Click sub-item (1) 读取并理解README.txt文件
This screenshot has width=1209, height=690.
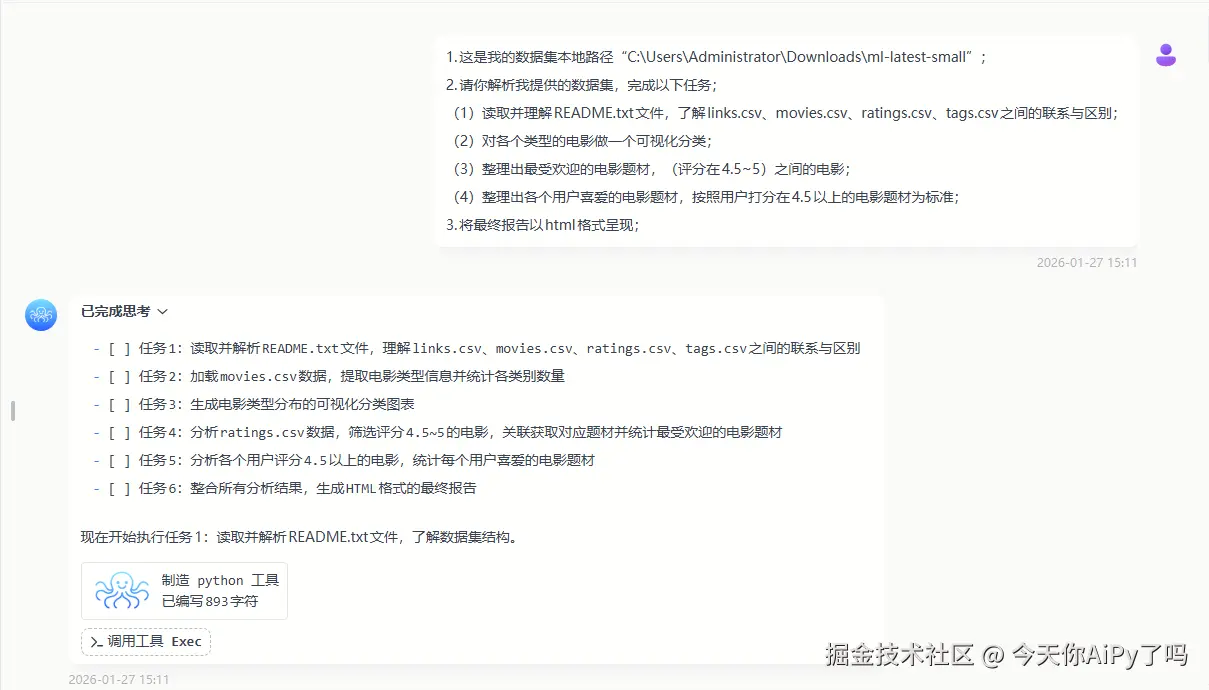[x=785, y=113]
